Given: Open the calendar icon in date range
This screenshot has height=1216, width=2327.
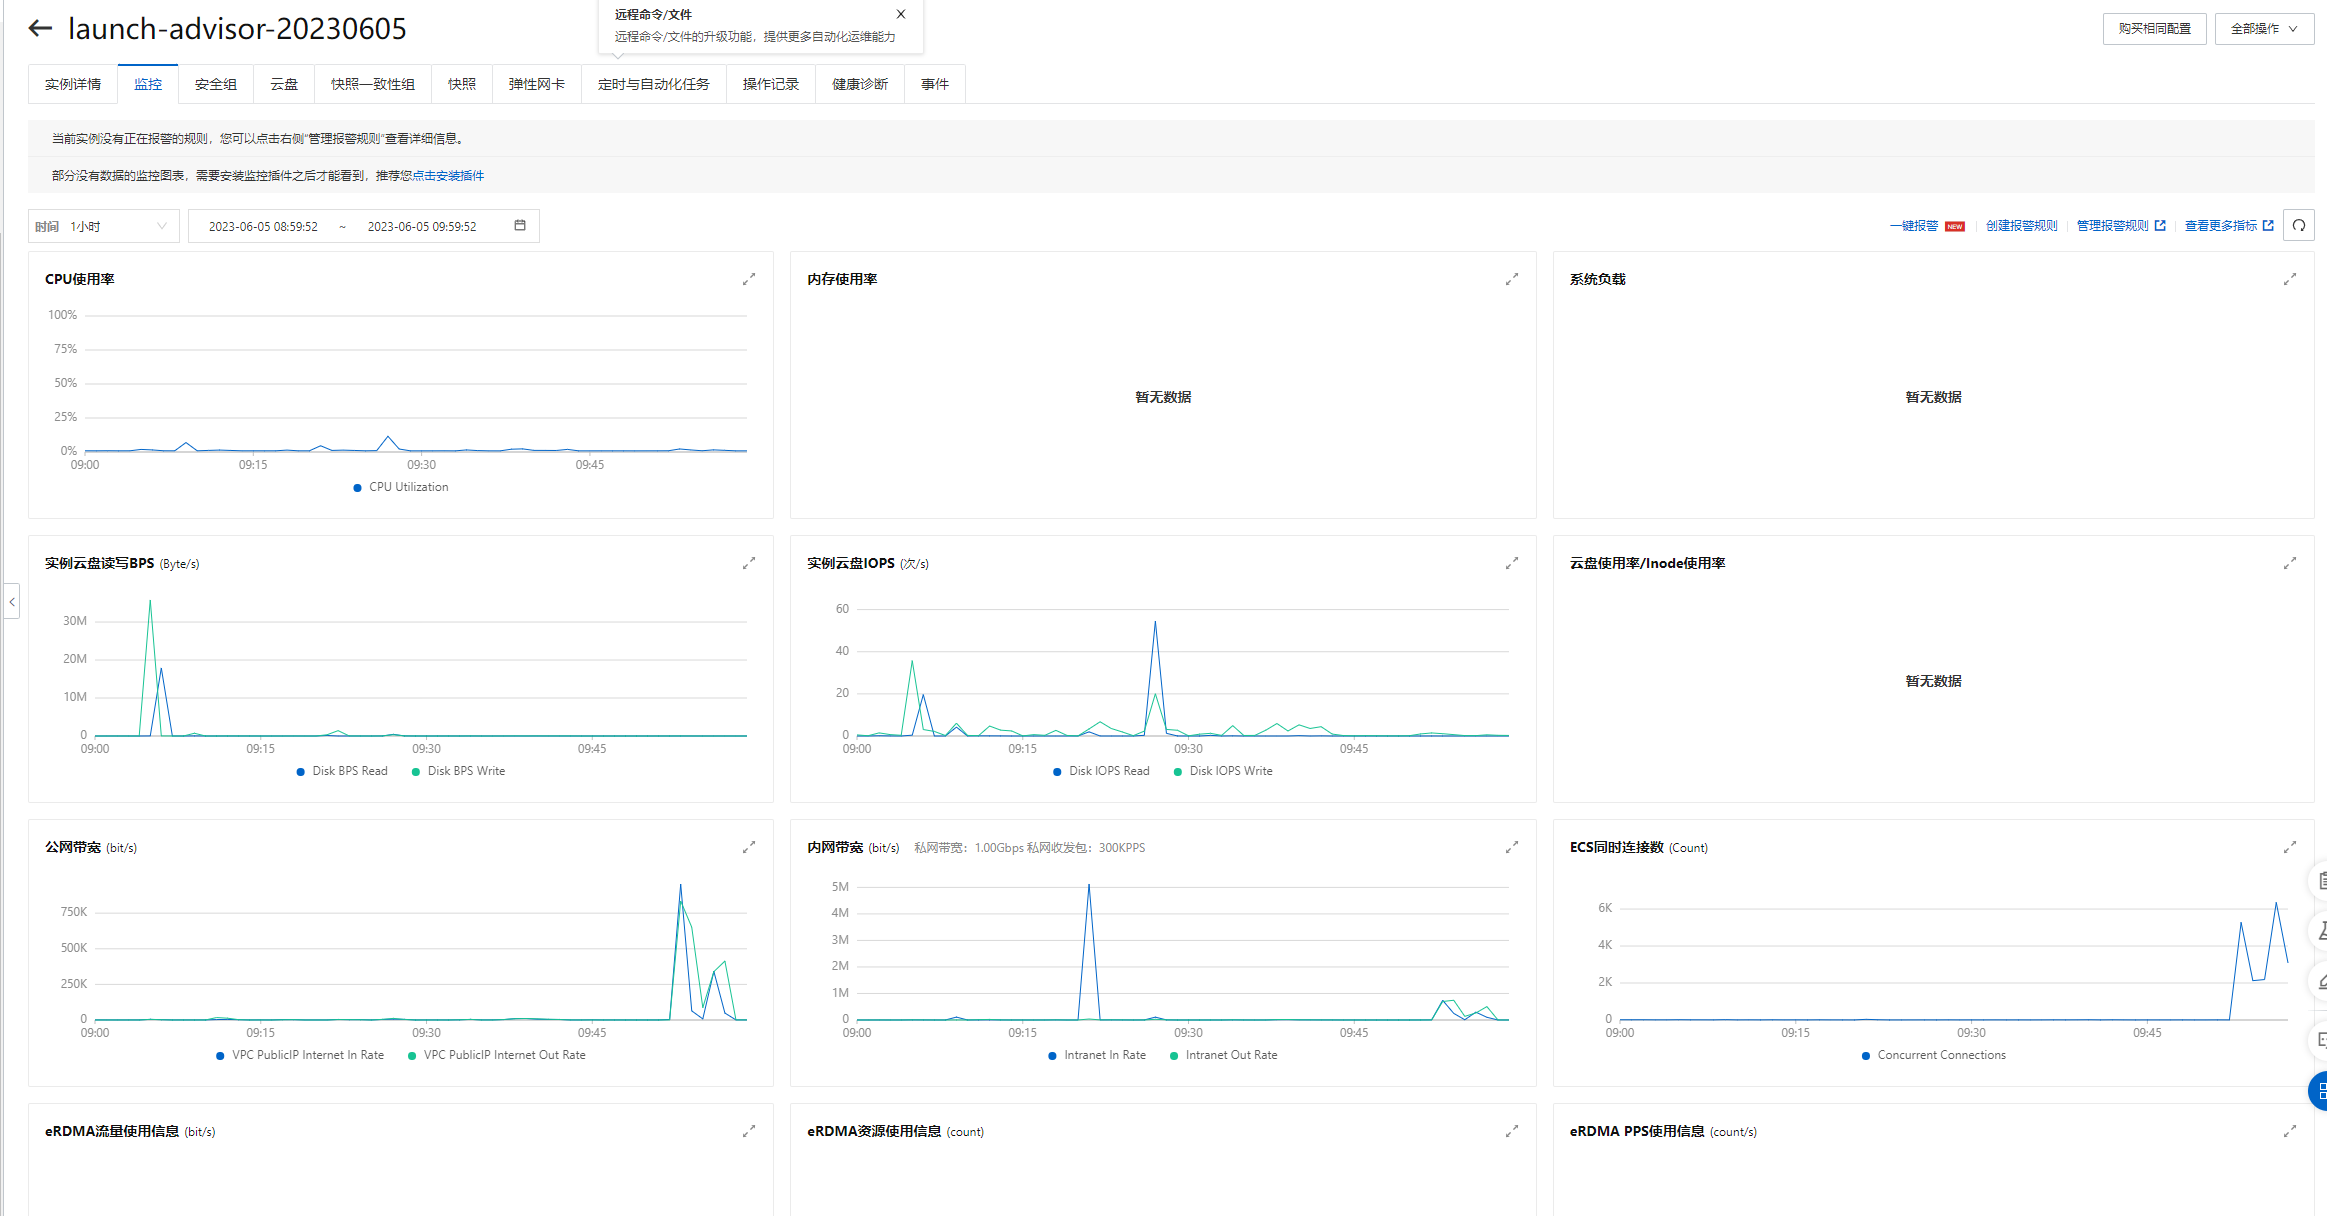Looking at the screenshot, I should click(520, 226).
